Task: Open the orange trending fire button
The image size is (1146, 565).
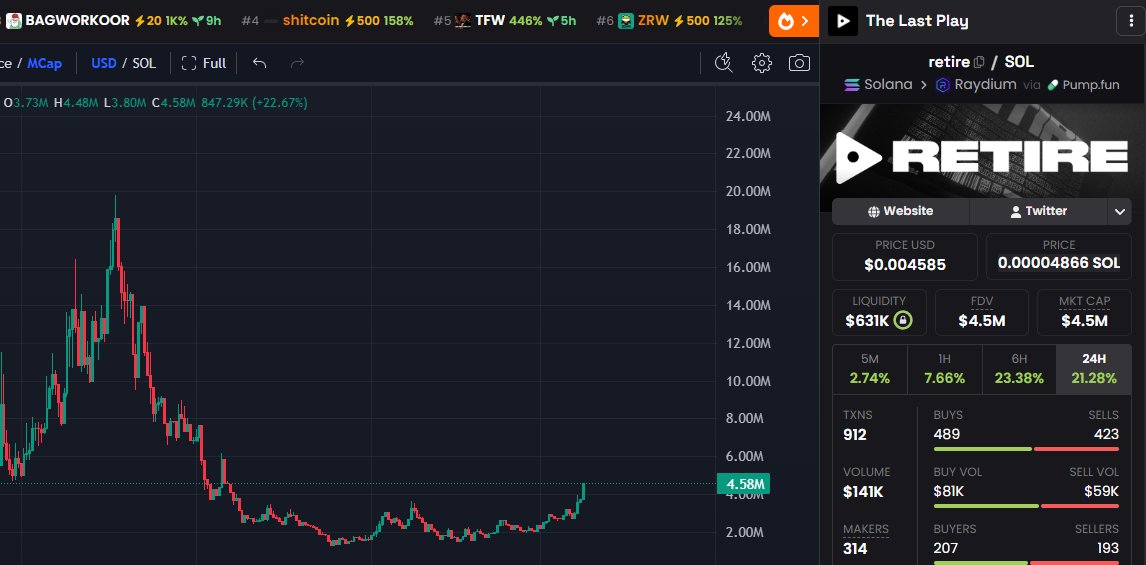Action: point(793,21)
